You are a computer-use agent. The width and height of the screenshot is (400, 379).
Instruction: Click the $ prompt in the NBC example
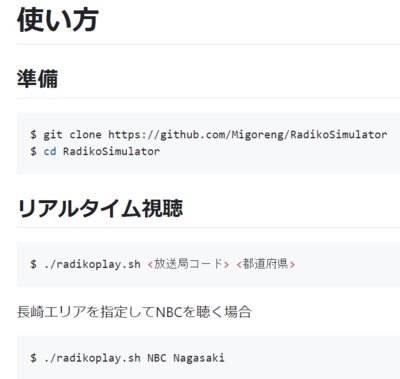(x=33, y=358)
